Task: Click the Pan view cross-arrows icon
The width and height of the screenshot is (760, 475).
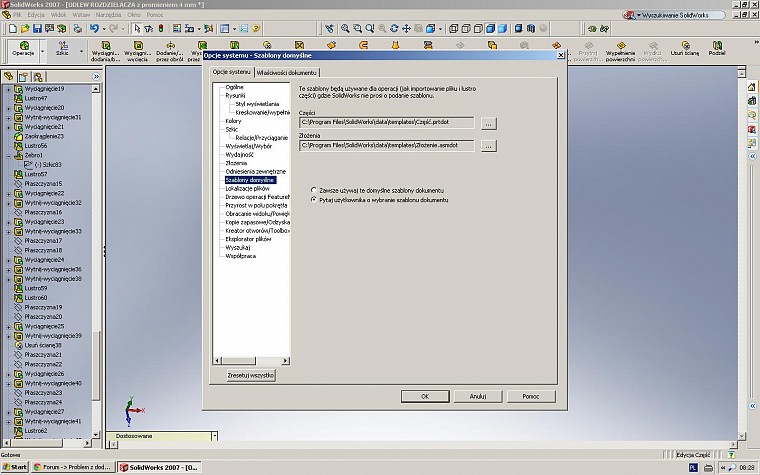Action: [x=406, y=29]
